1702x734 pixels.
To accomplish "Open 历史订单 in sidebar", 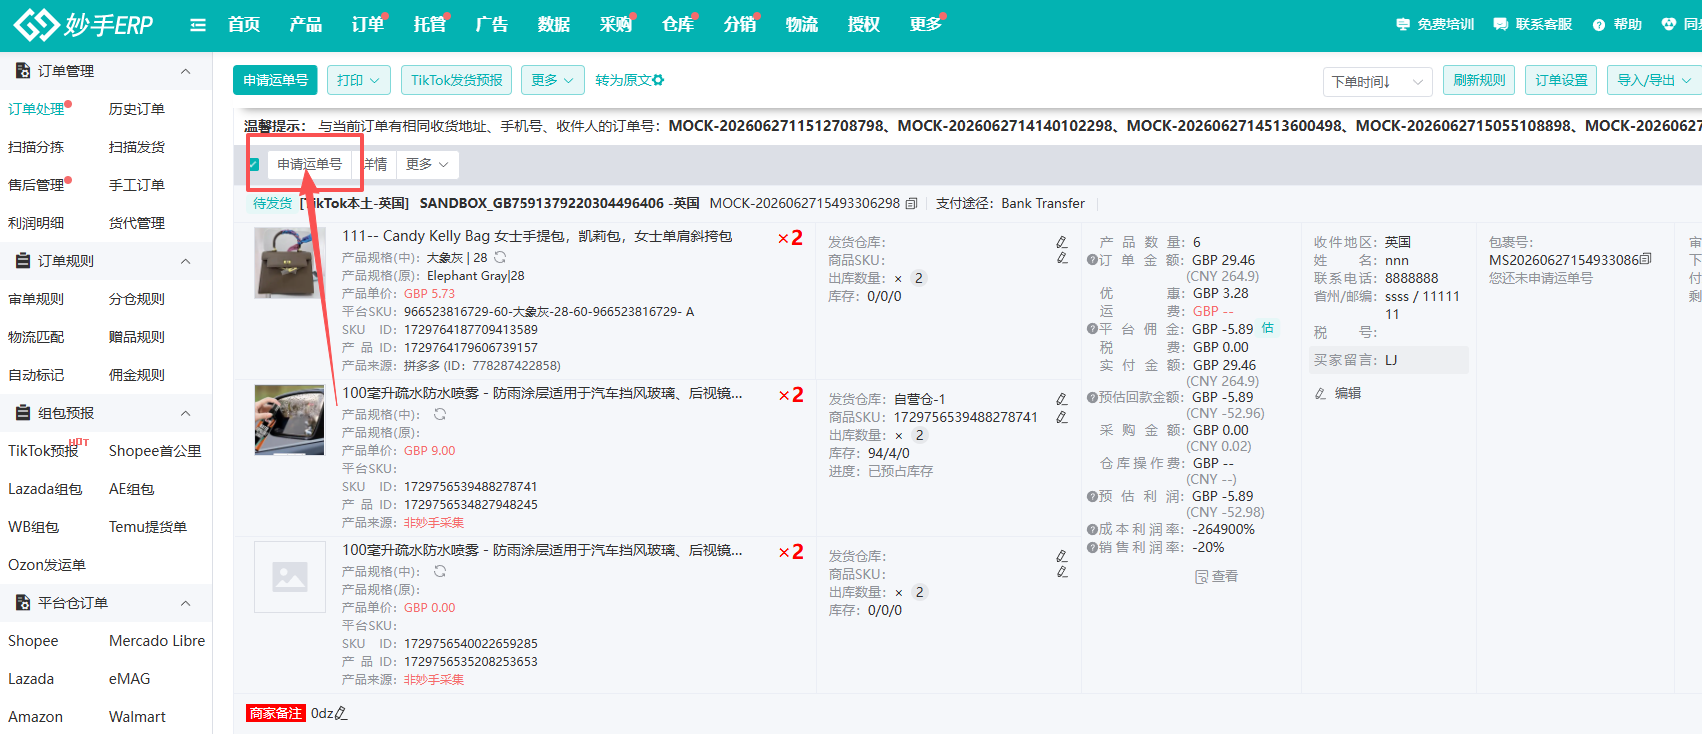I will click(x=137, y=109).
